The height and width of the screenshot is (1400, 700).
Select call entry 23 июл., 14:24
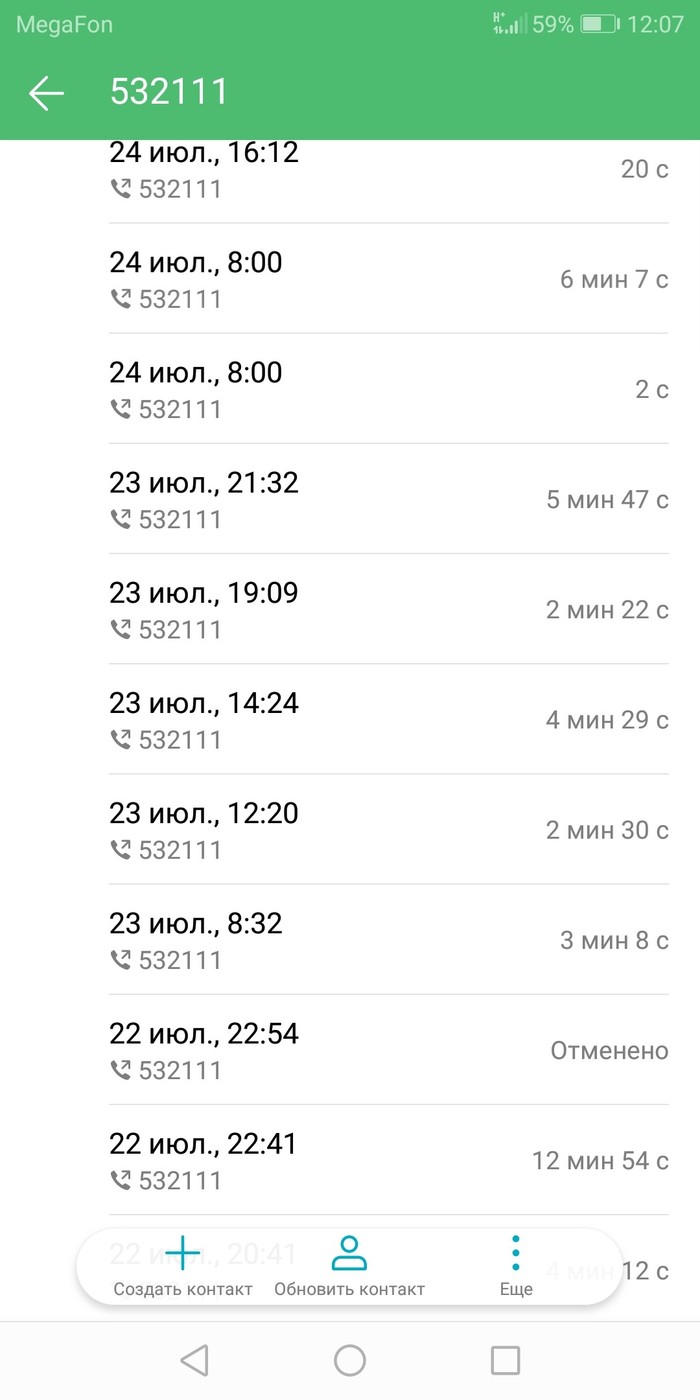click(388, 719)
